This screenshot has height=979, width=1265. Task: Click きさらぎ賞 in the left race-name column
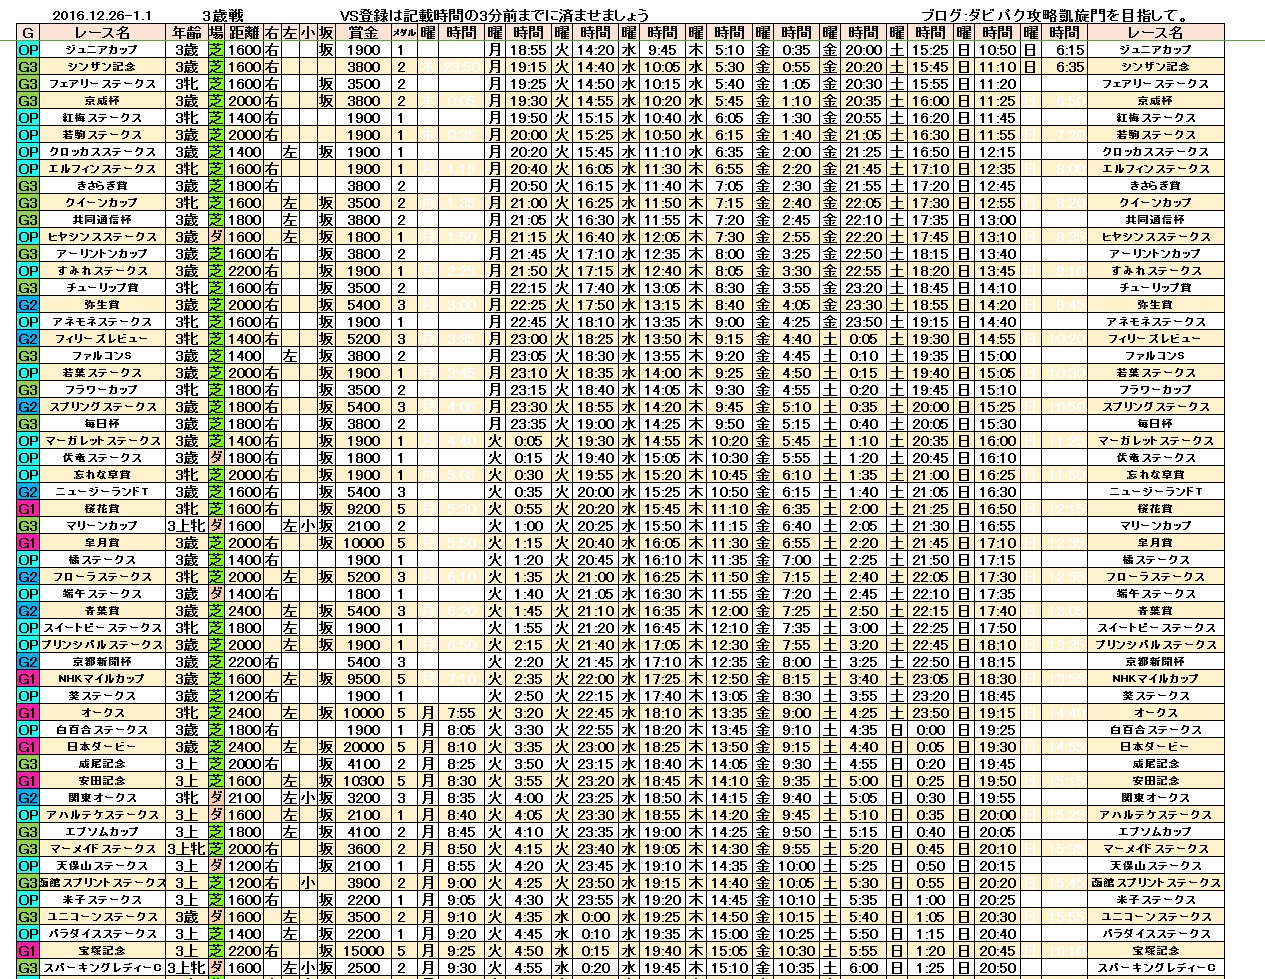point(102,186)
